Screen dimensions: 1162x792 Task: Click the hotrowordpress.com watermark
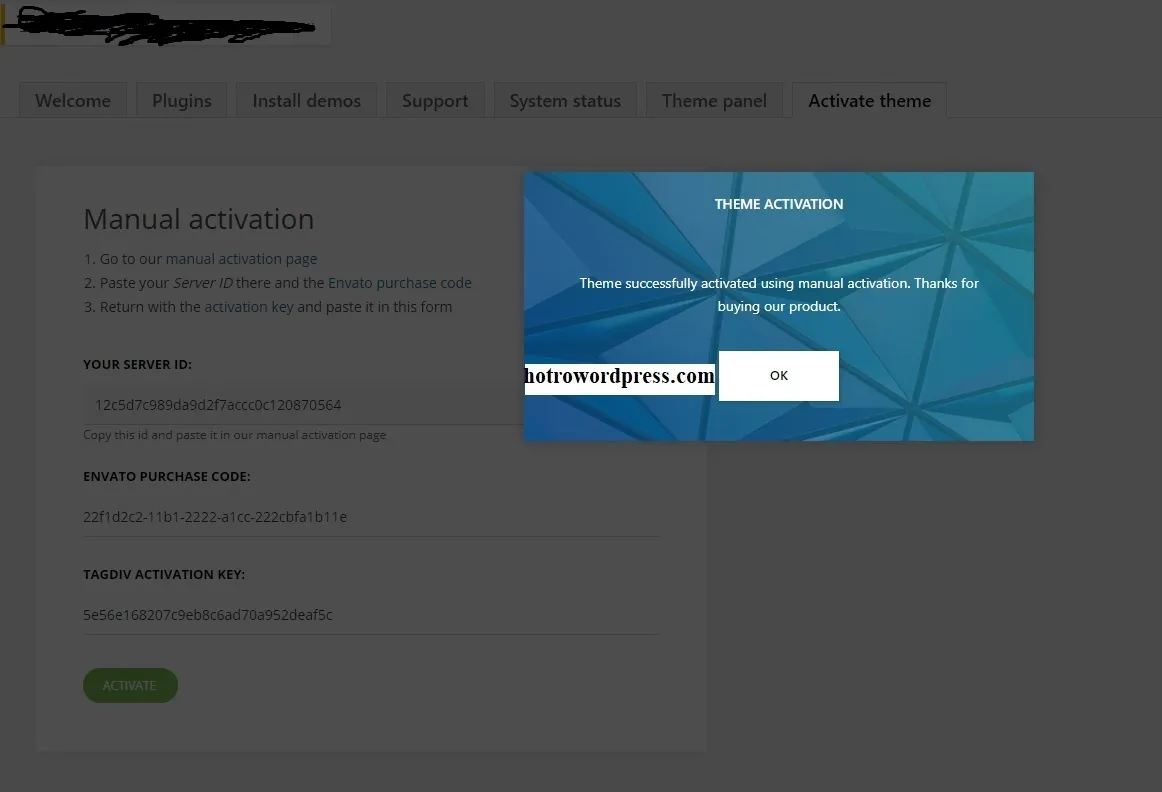coord(617,375)
